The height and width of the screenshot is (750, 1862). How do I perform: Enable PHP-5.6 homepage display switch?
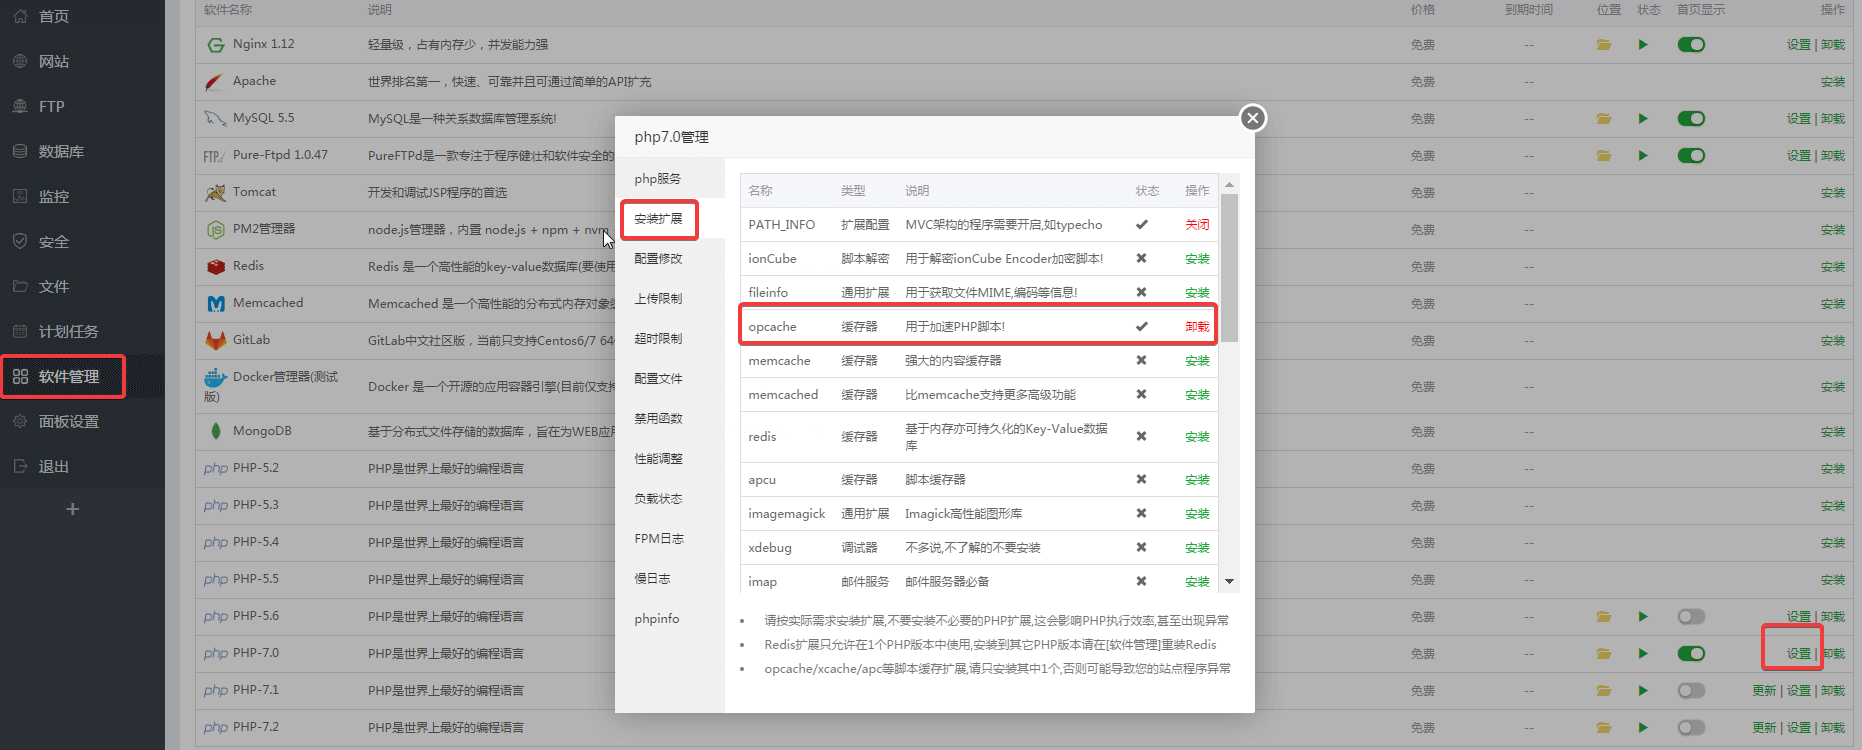pyautogui.click(x=1691, y=617)
